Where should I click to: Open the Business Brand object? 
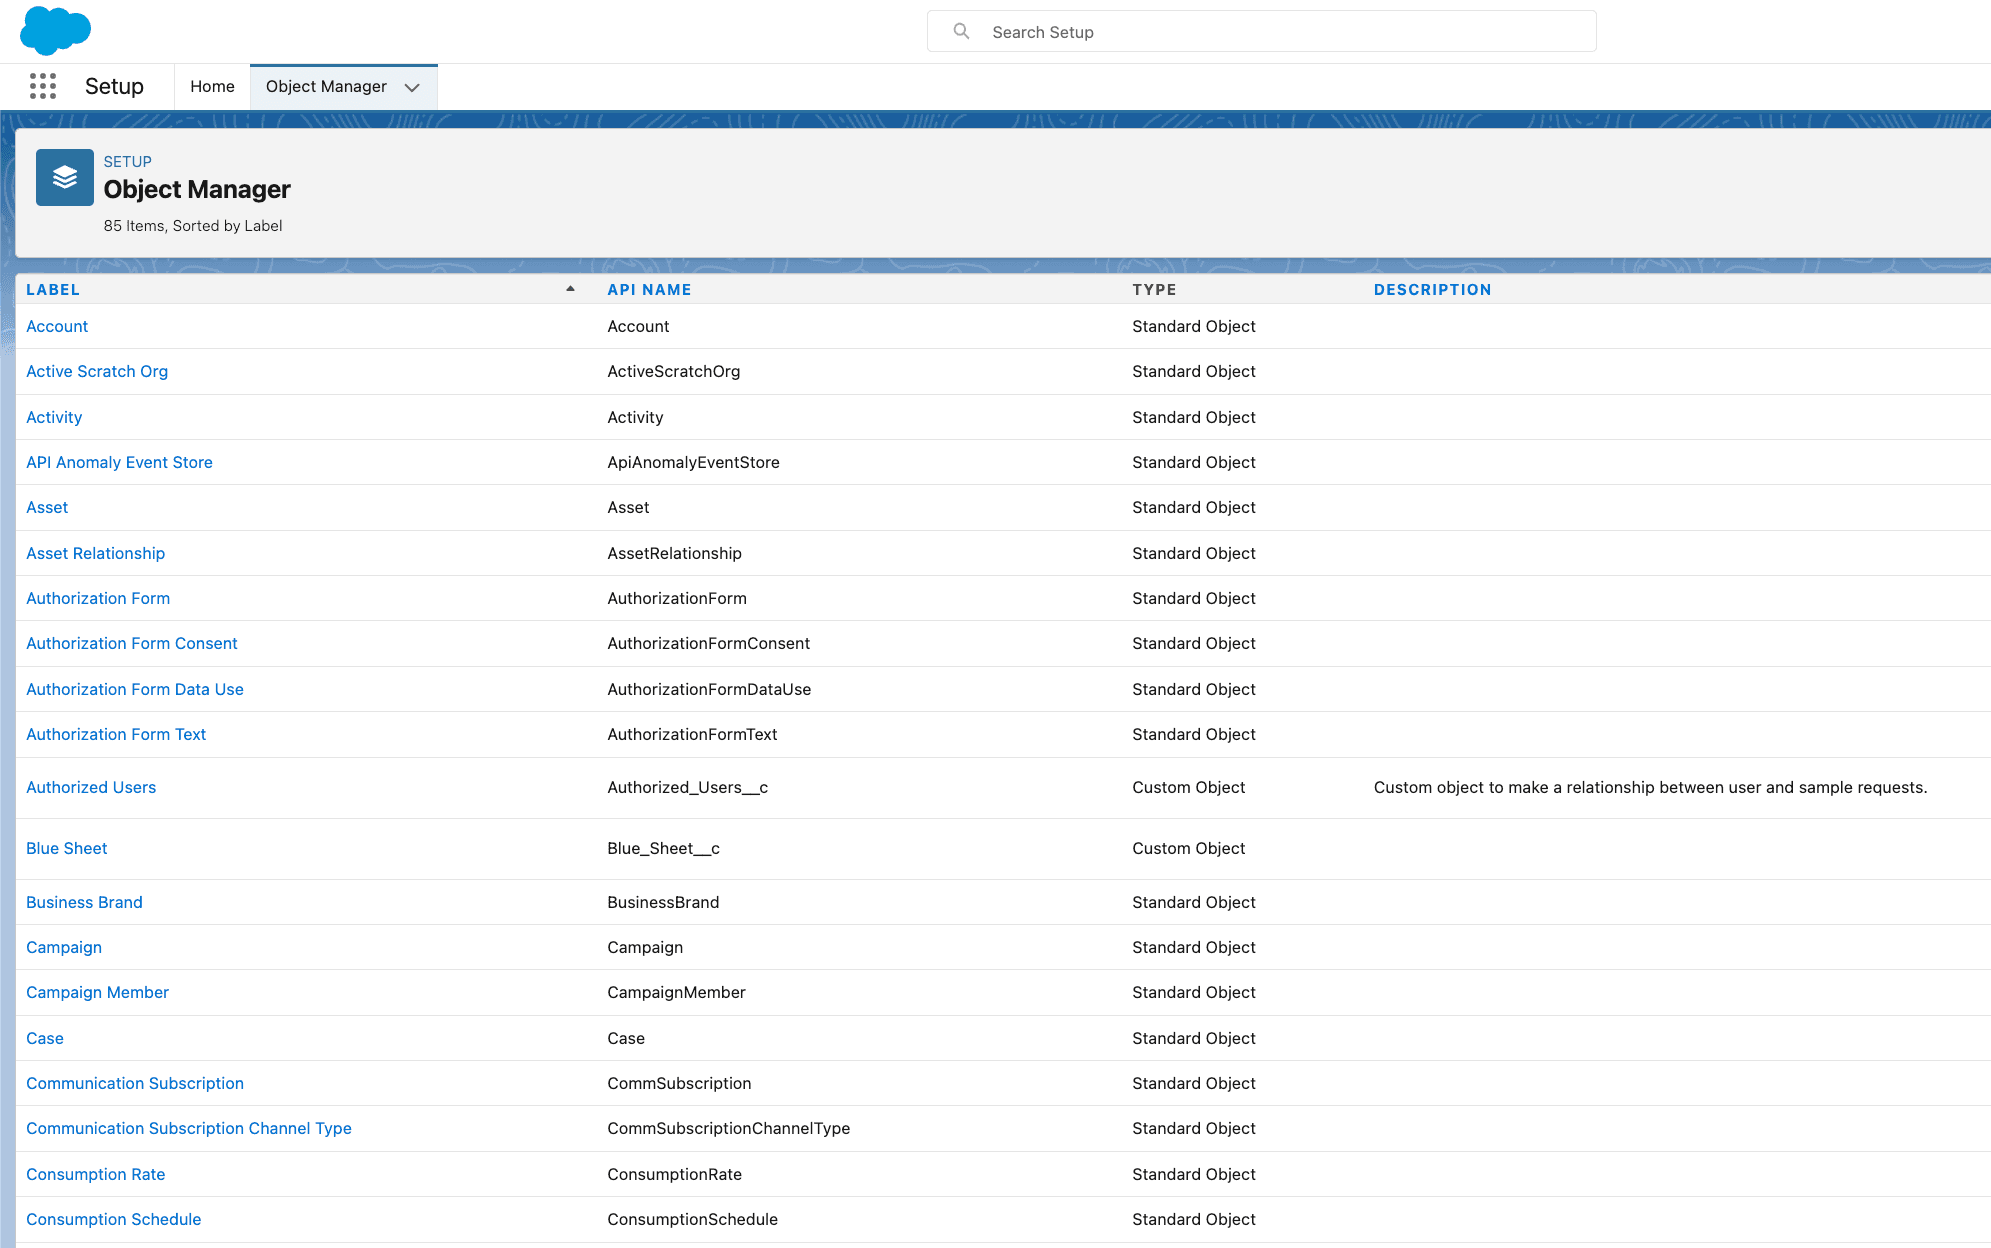(84, 902)
